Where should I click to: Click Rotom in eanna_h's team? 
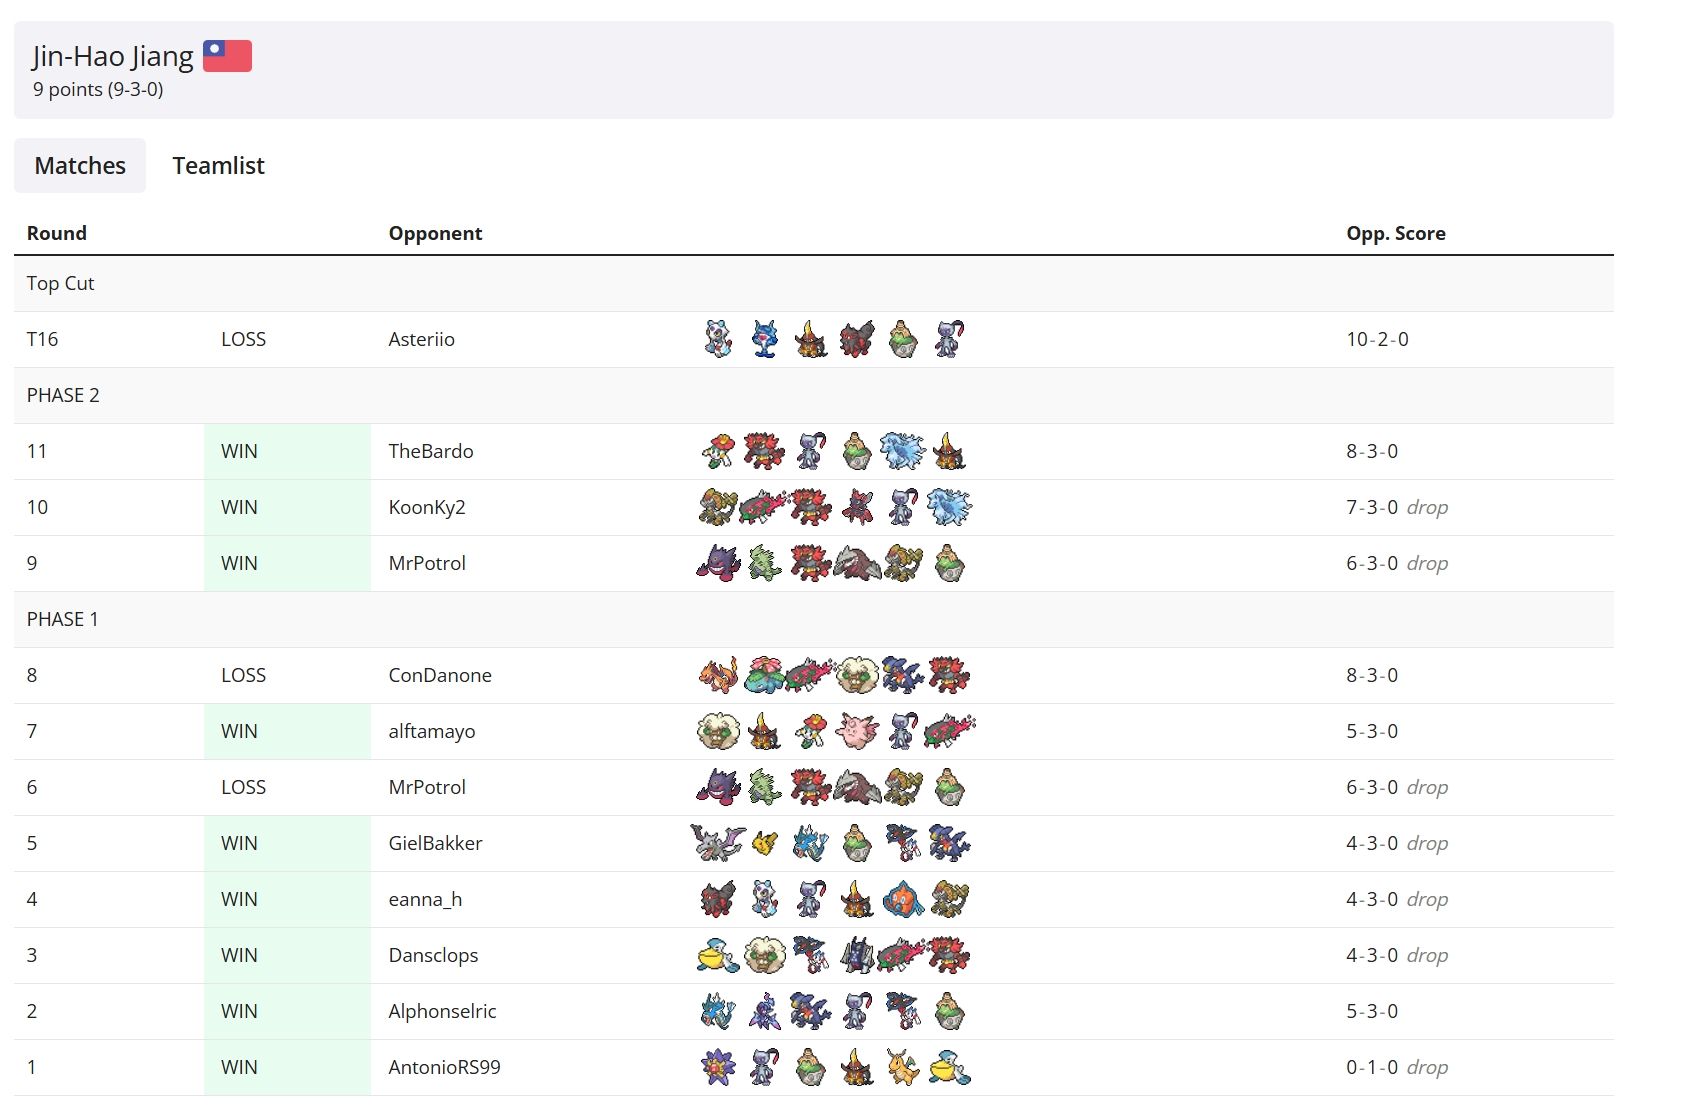click(902, 899)
